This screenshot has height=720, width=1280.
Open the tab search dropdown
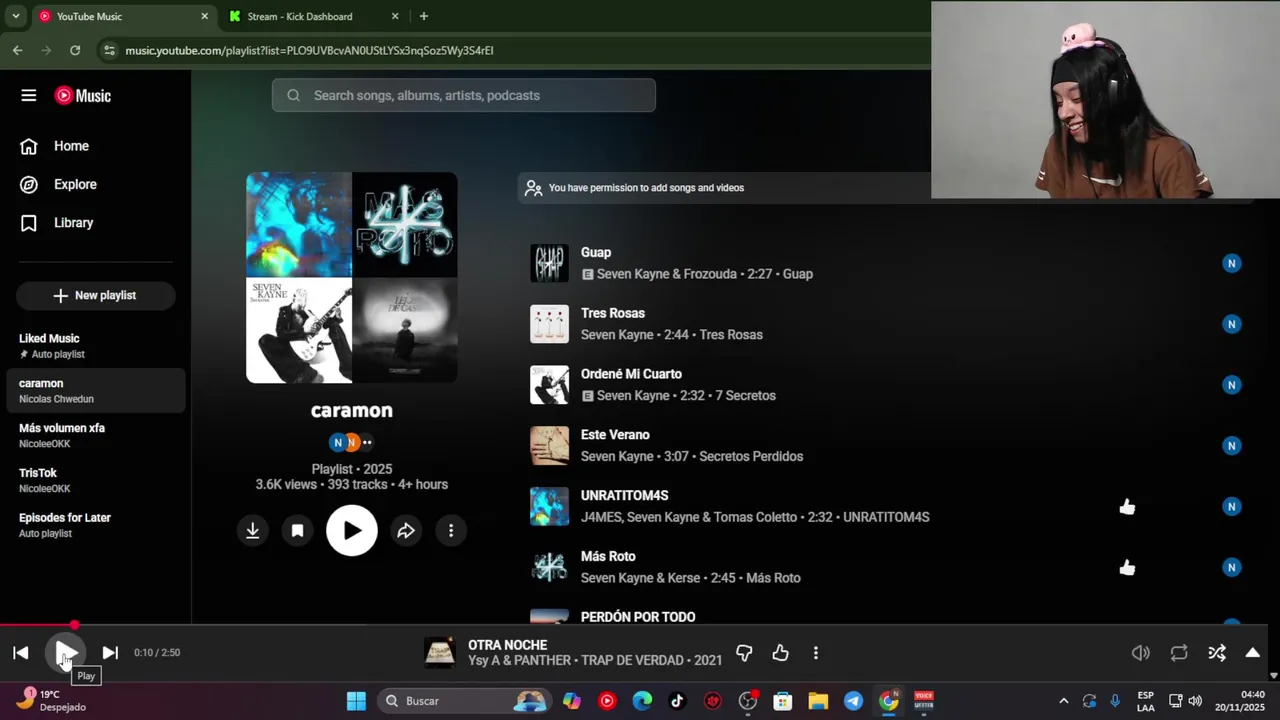(15, 16)
